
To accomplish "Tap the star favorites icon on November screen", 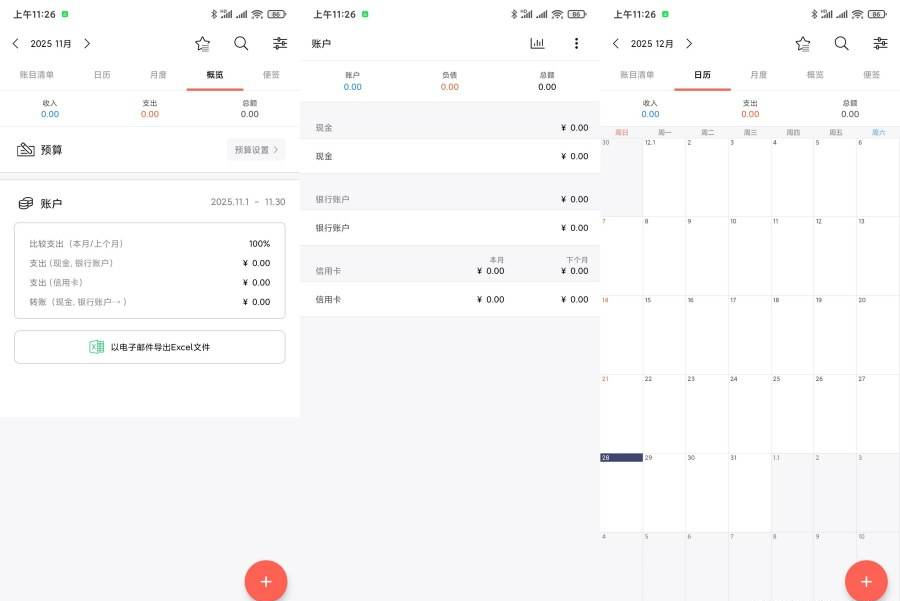I will [x=202, y=44].
